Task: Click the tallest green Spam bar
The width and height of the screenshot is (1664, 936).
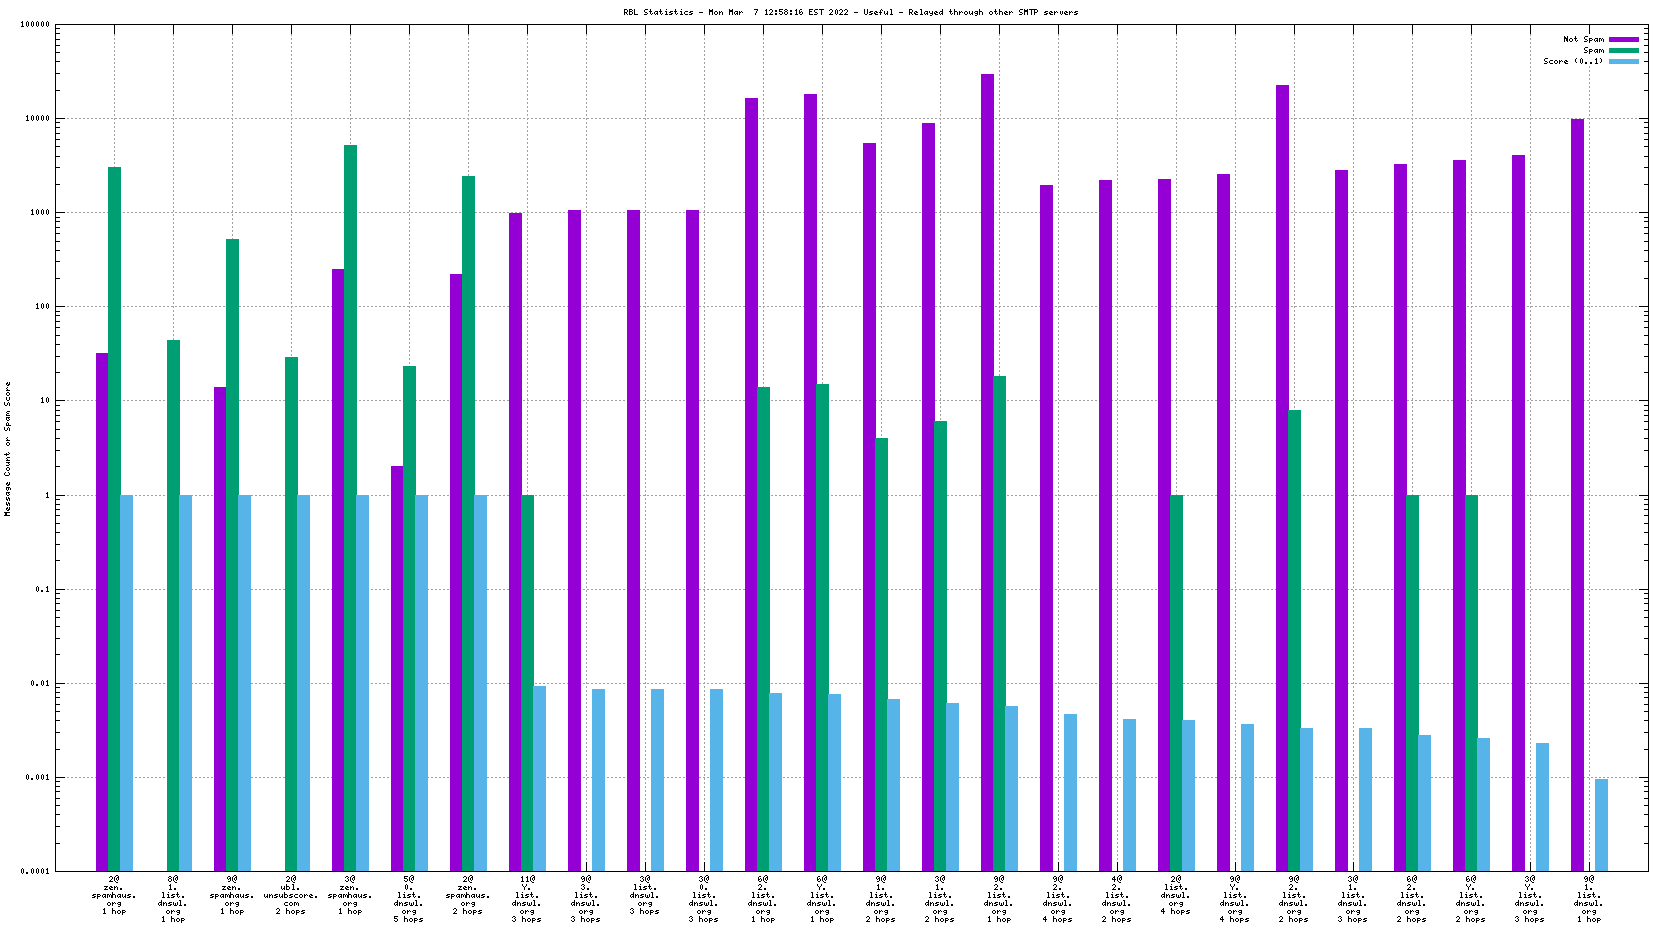Action: point(350,500)
